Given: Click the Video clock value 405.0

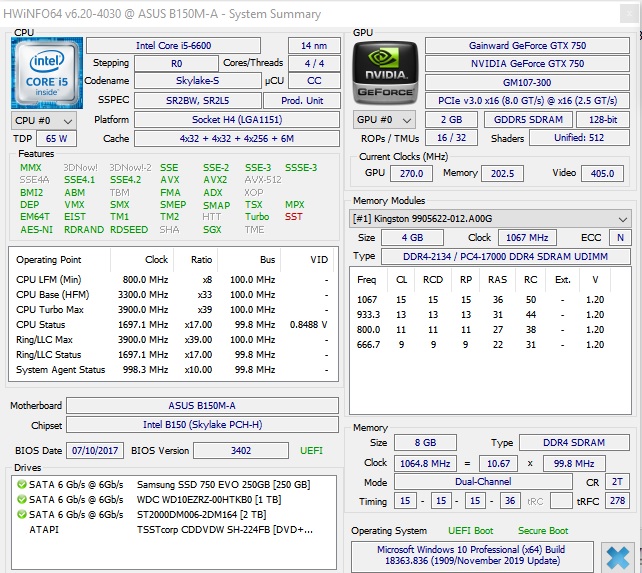Looking at the screenshot, I should point(602,173).
